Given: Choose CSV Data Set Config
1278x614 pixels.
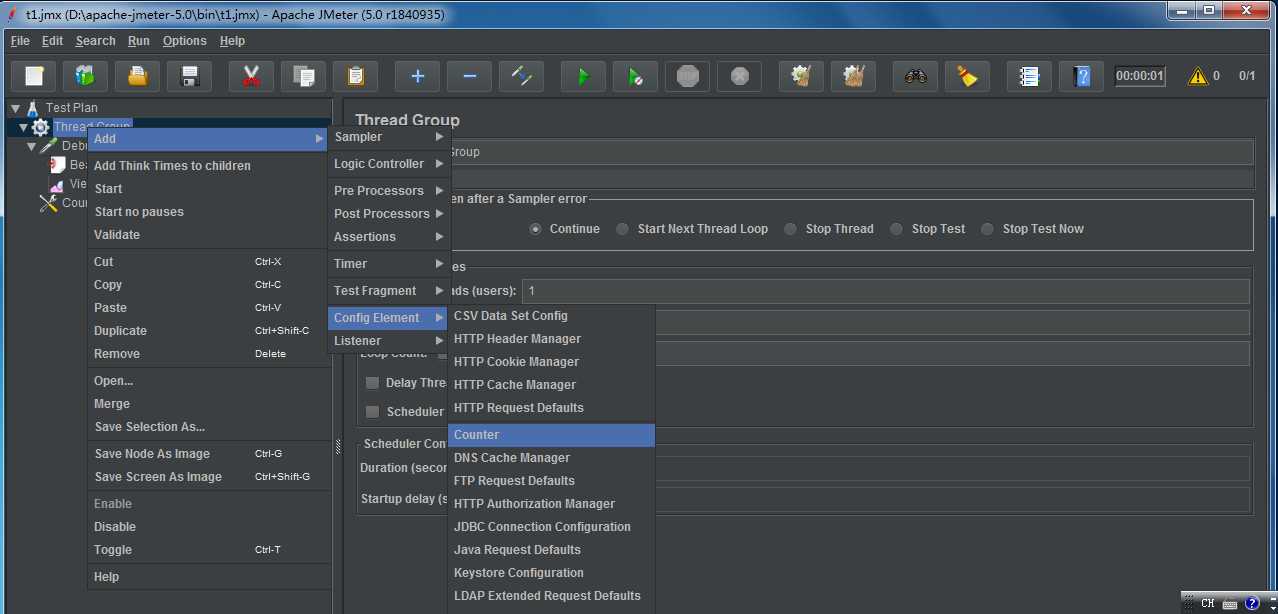Looking at the screenshot, I should pos(551,316).
